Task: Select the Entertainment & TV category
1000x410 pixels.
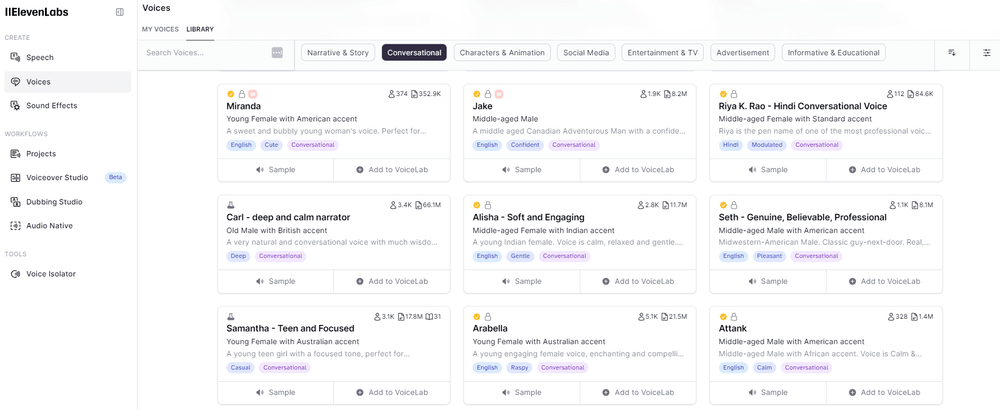Action: [x=663, y=53]
